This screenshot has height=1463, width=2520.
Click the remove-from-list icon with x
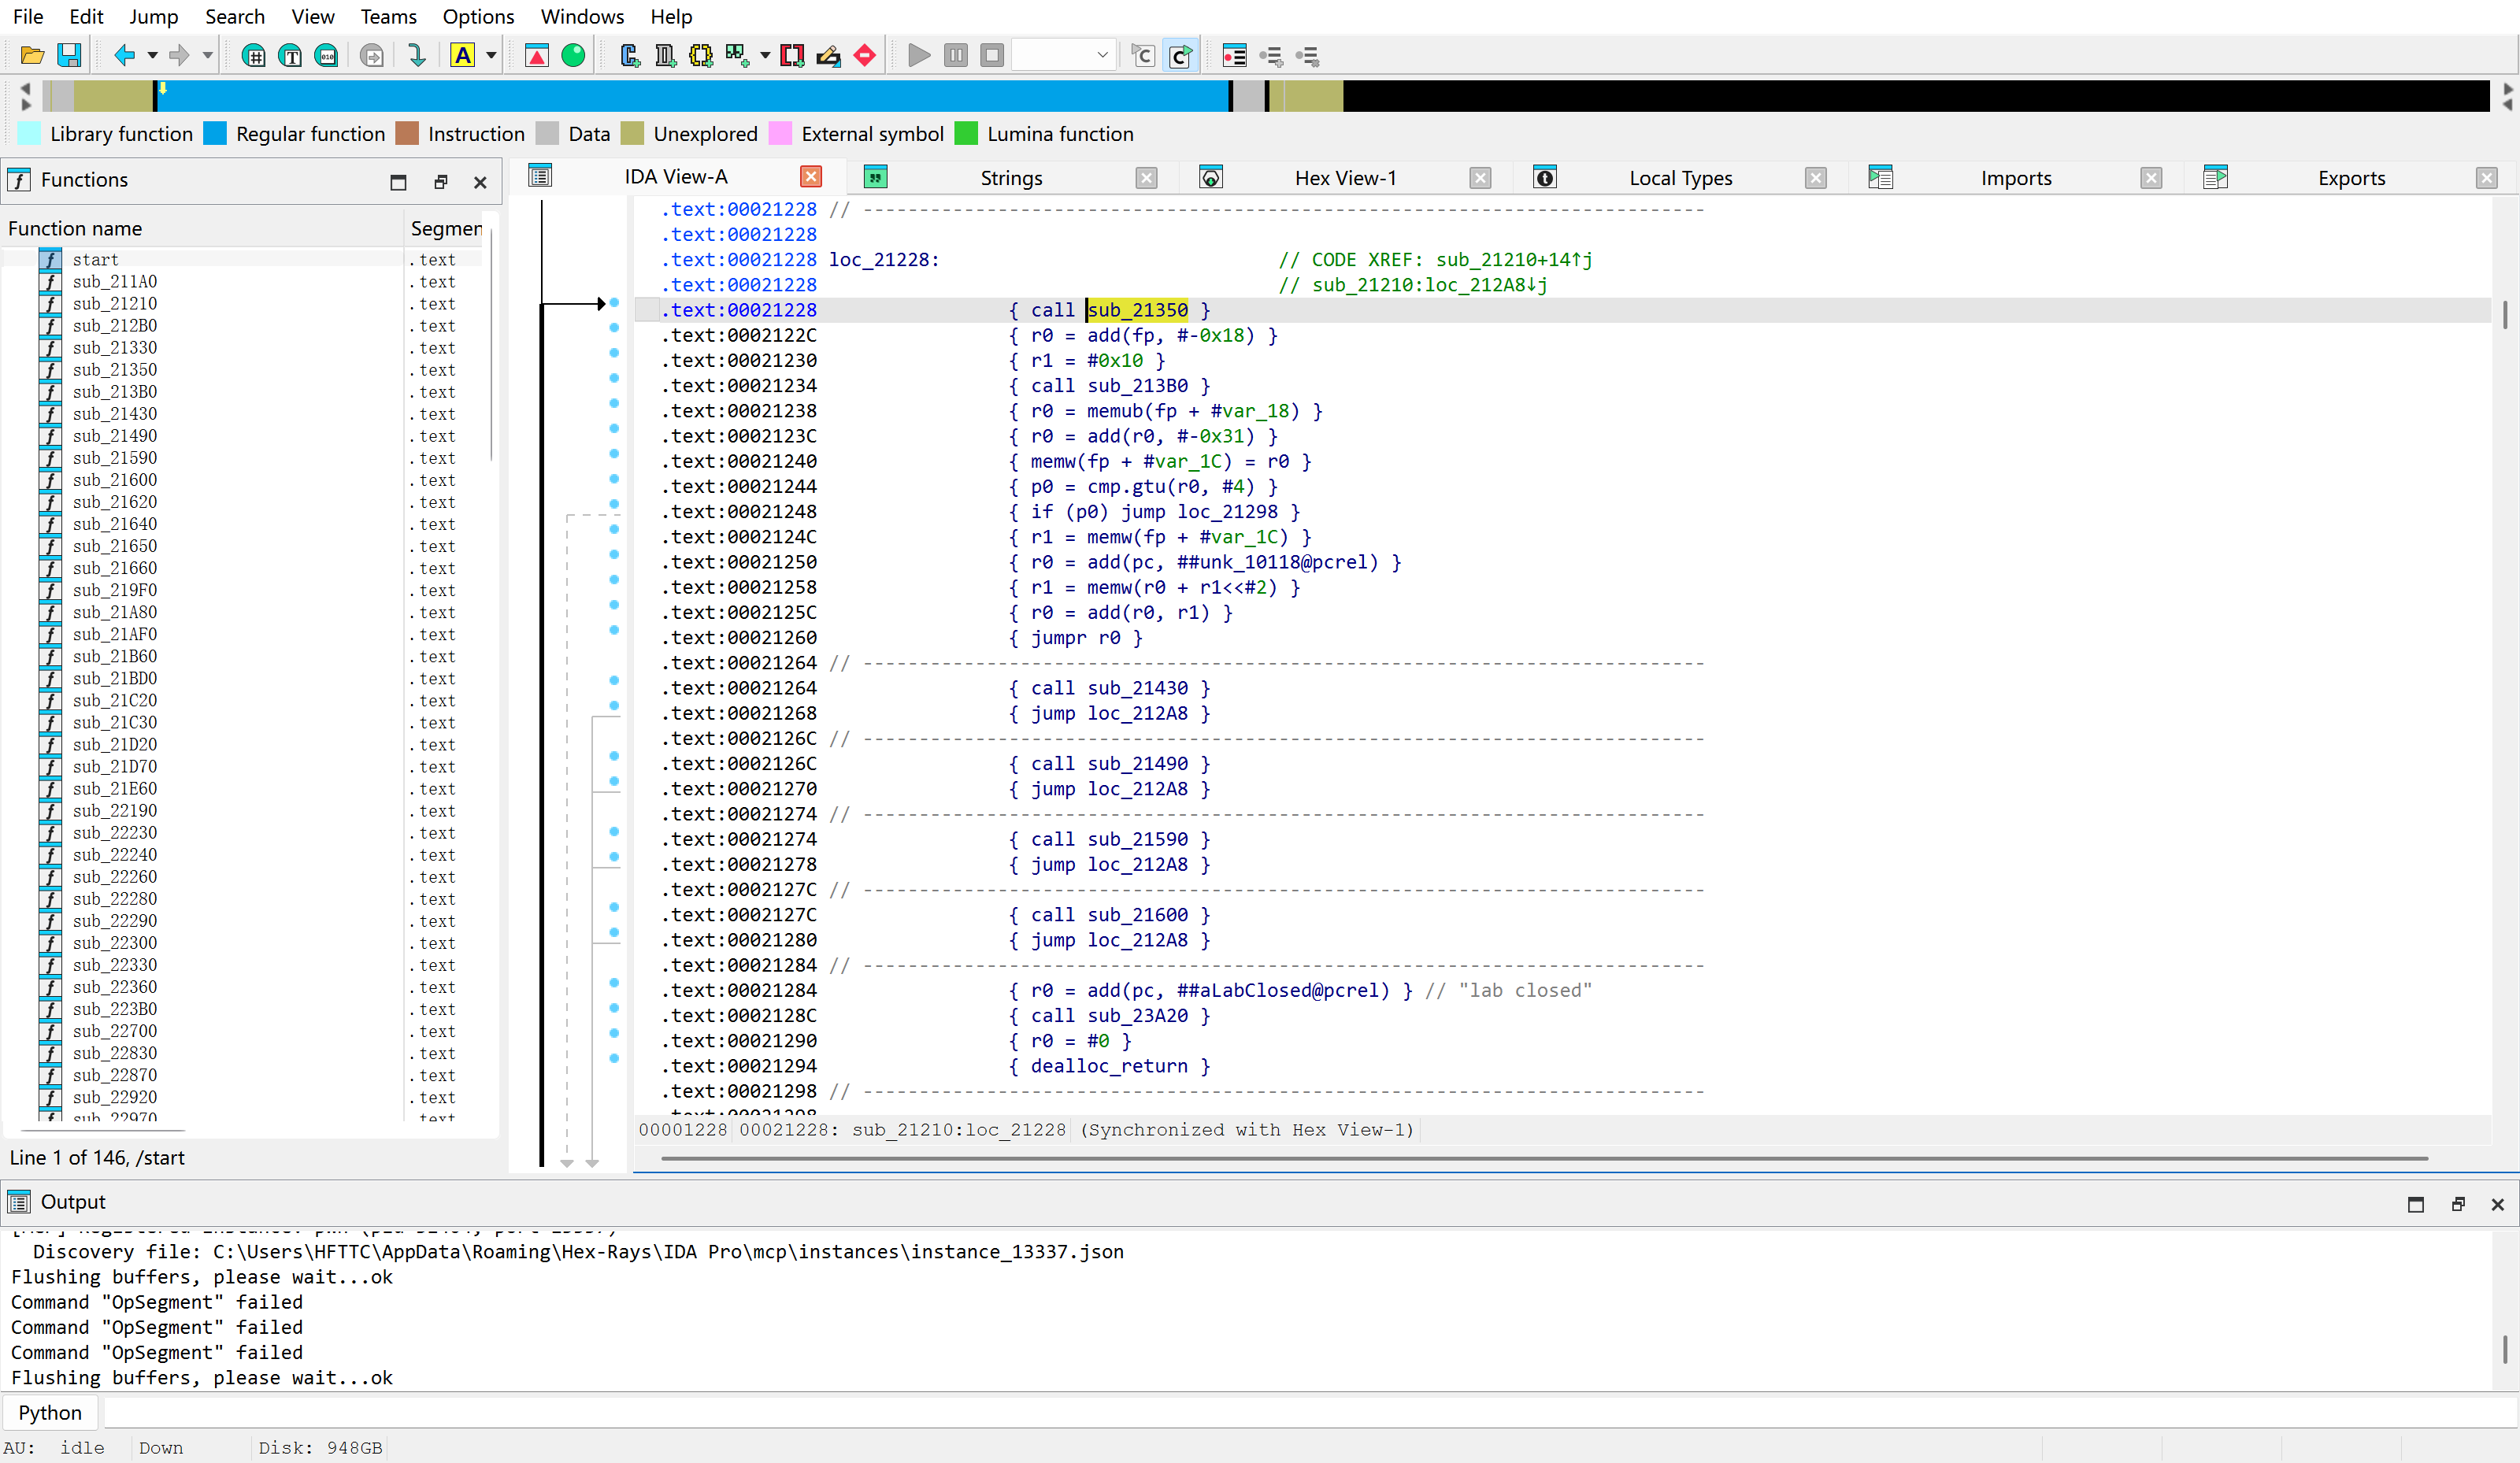1307,56
